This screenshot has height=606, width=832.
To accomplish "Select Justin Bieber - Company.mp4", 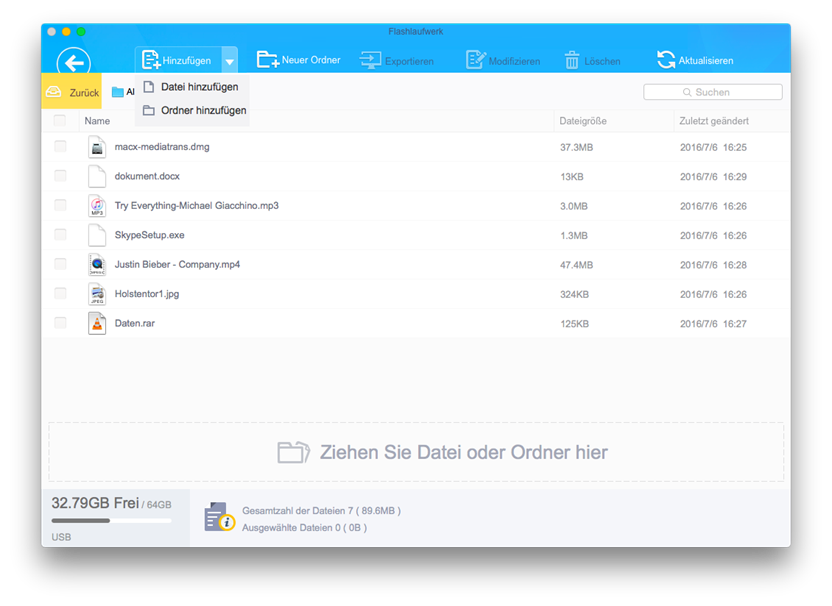I will pos(177,264).
